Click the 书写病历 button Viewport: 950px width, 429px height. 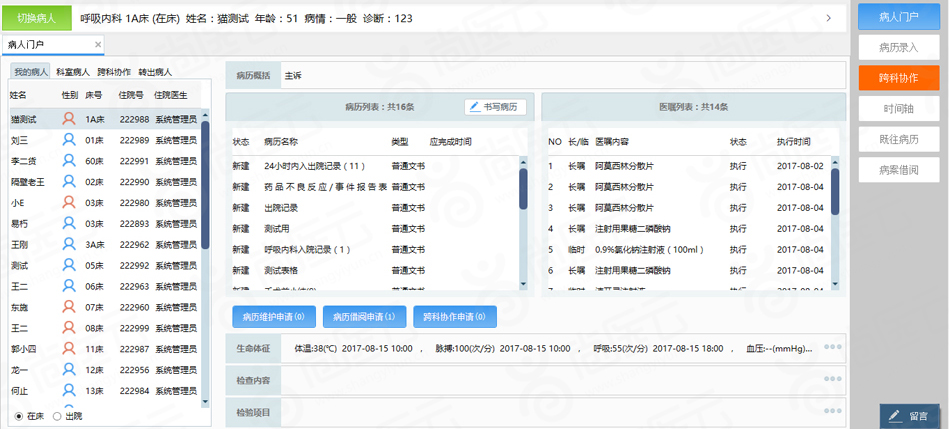[x=495, y=107]
